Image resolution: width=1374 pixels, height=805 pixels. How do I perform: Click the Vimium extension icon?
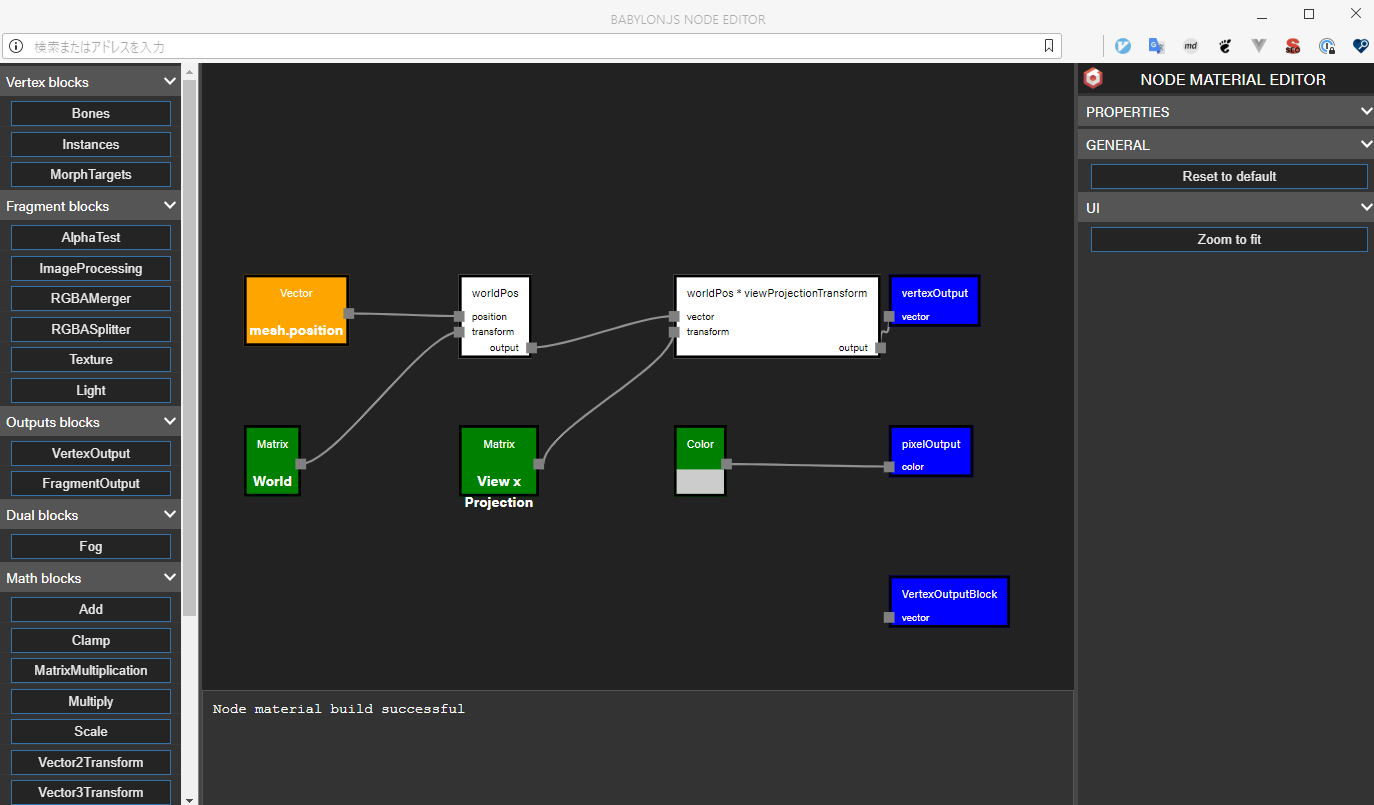click(x=1123, y=46)
